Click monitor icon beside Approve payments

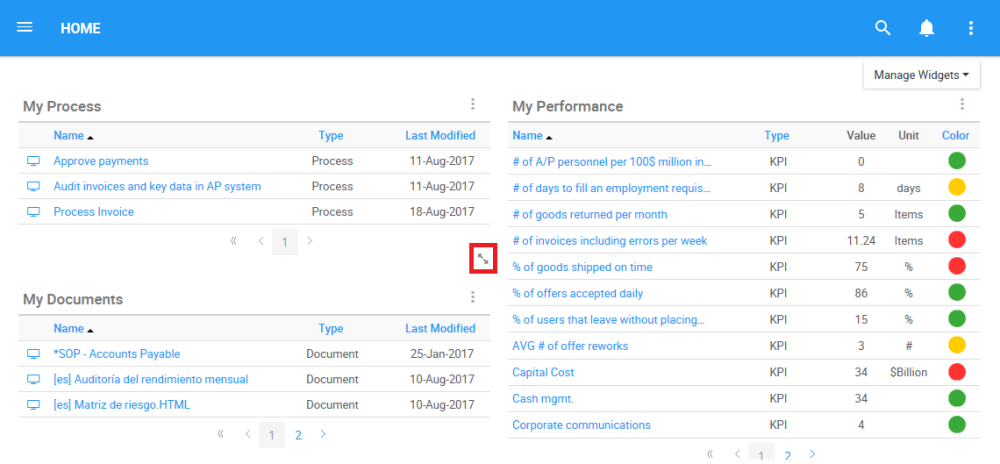pyautogui.click(x=33, y=161)
